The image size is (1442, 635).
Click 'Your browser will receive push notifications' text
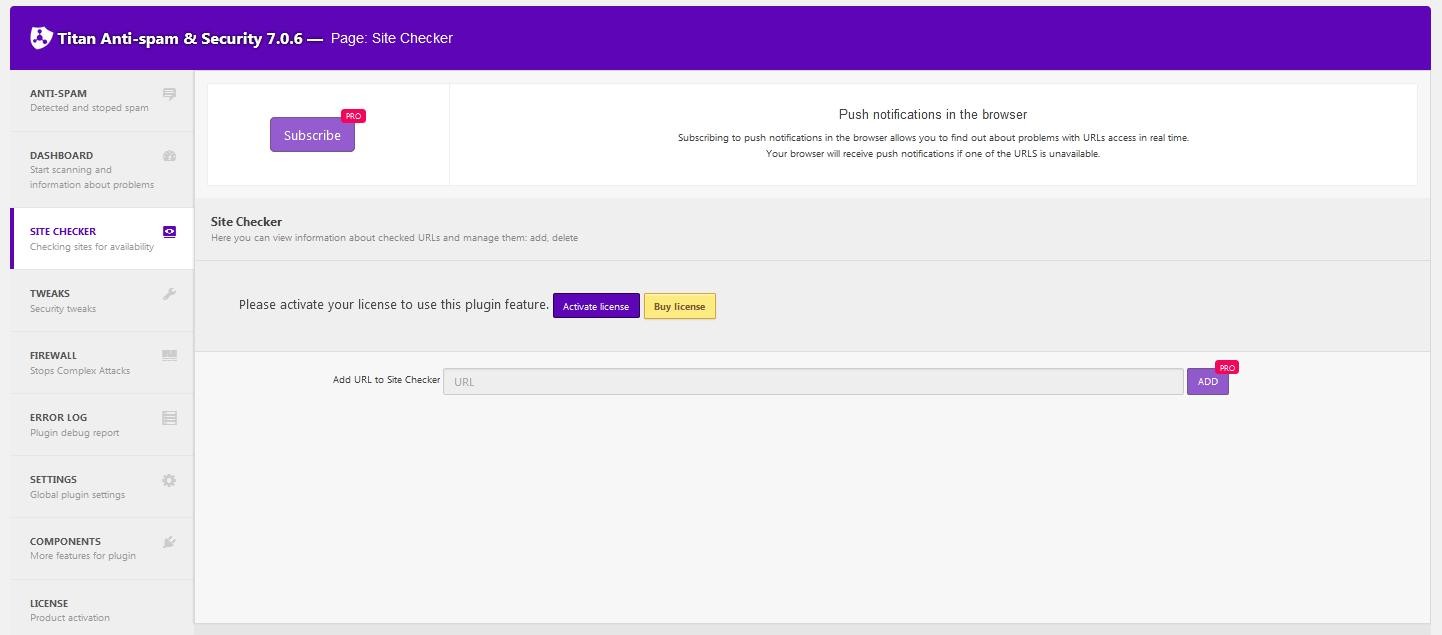coord(933,154)
